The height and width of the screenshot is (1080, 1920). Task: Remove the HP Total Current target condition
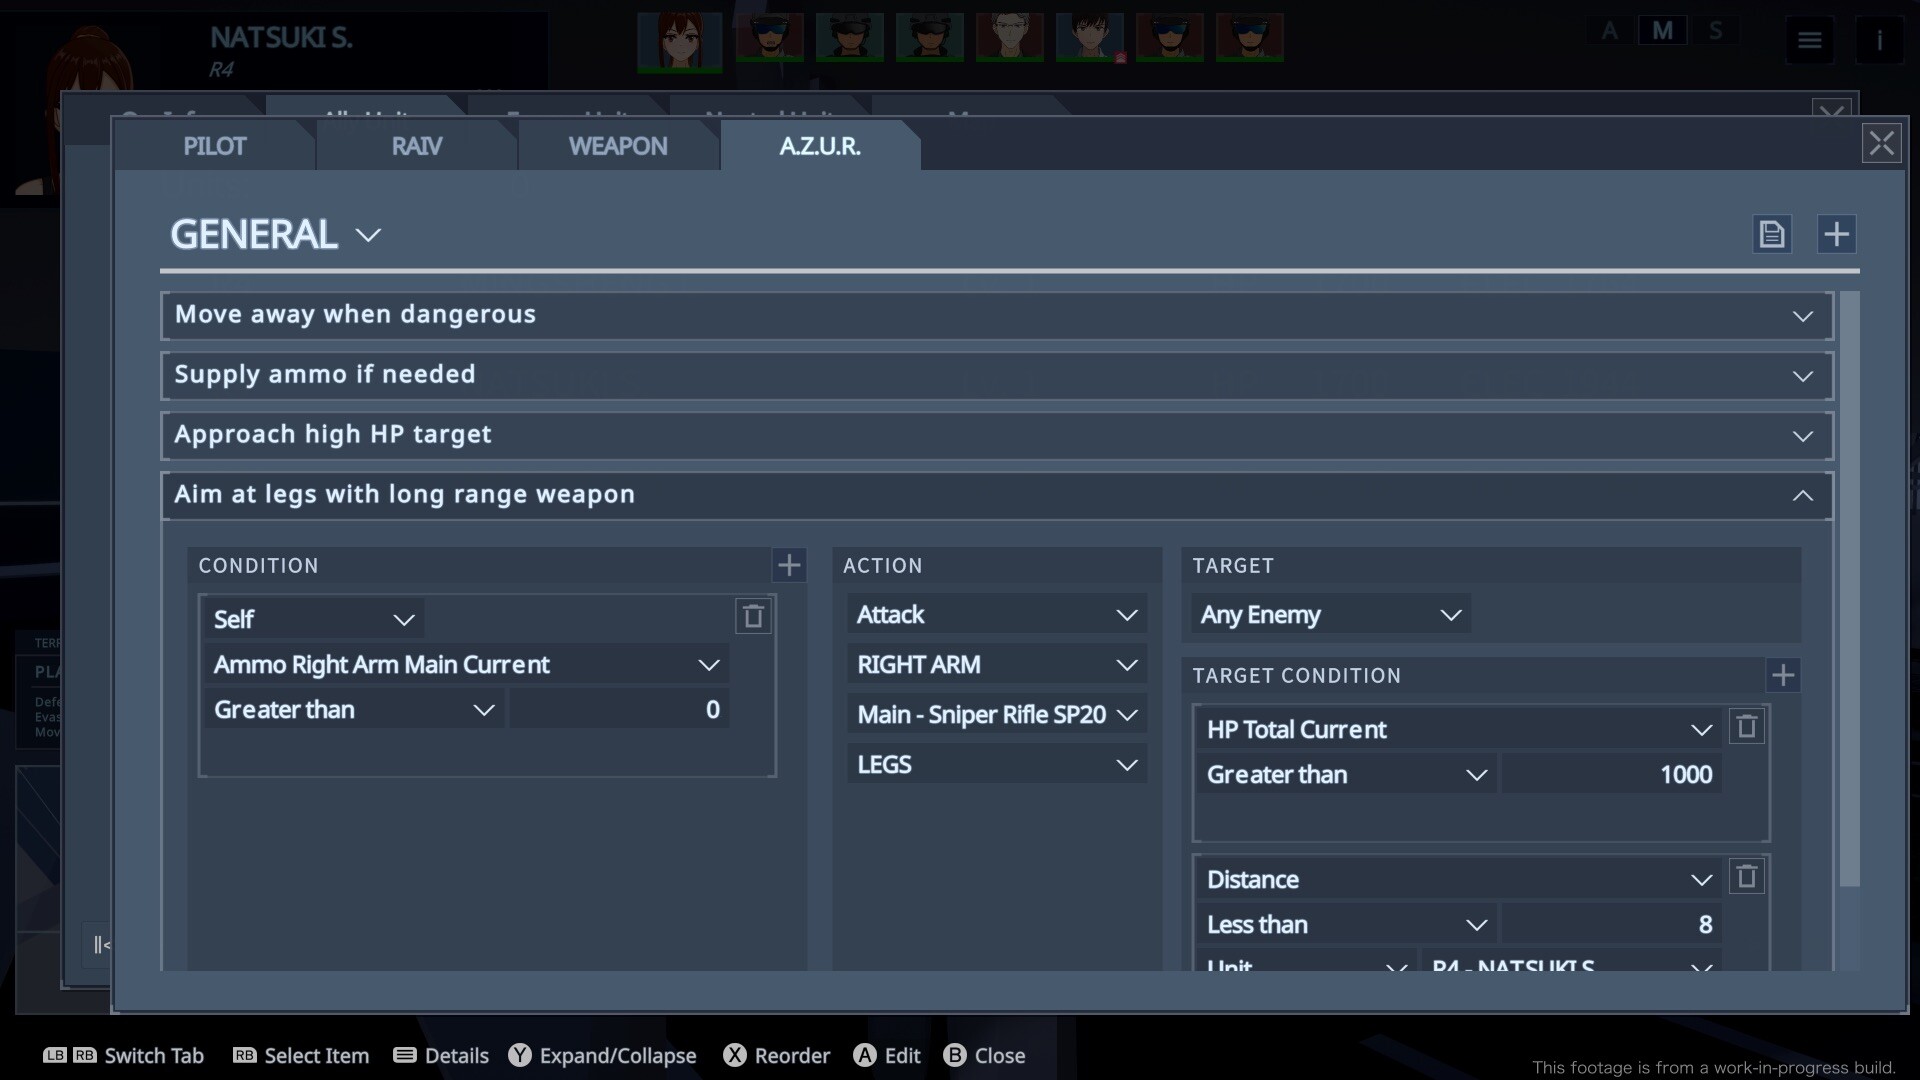pos(1746,727)
